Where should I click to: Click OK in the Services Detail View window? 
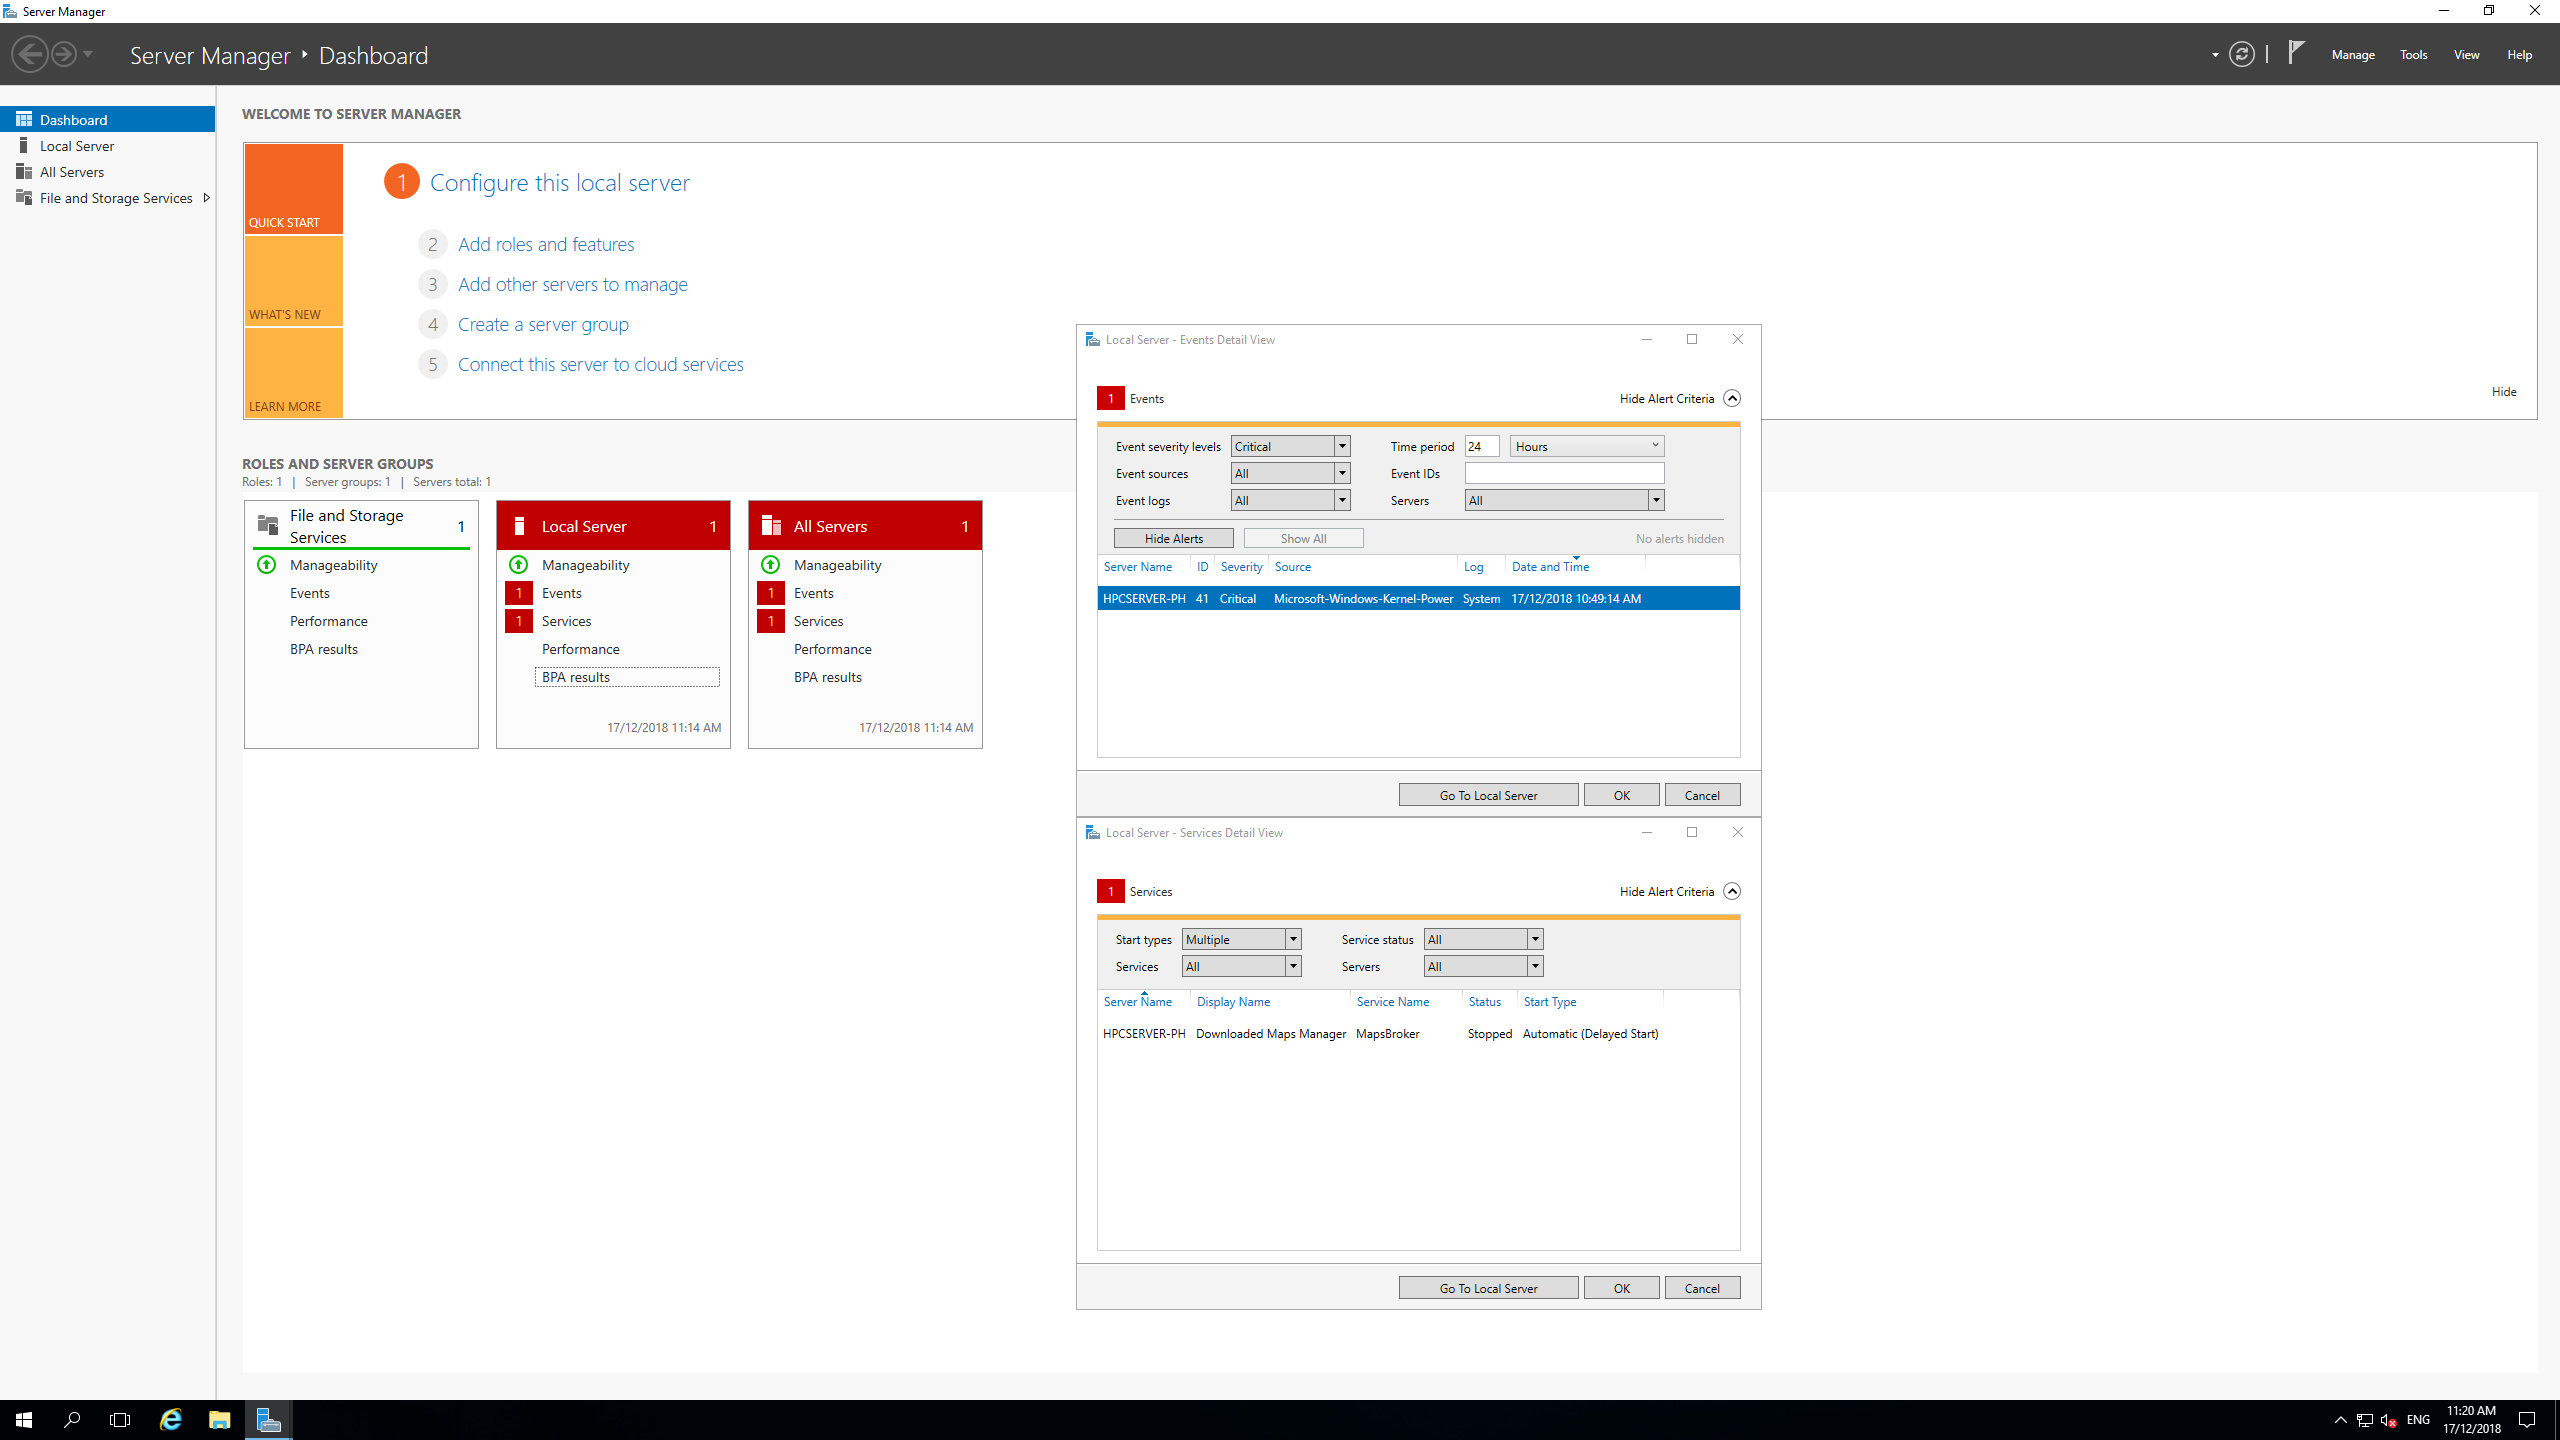click(x=1621, y=1288)
